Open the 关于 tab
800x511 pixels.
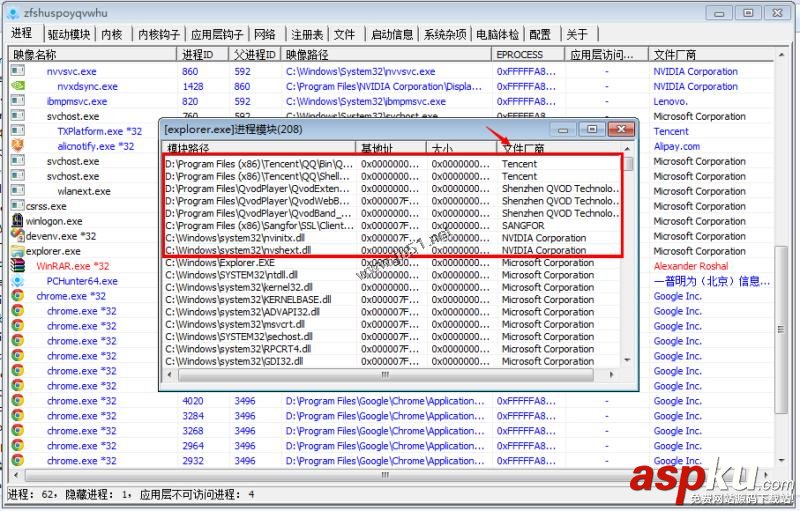[577, 35]
